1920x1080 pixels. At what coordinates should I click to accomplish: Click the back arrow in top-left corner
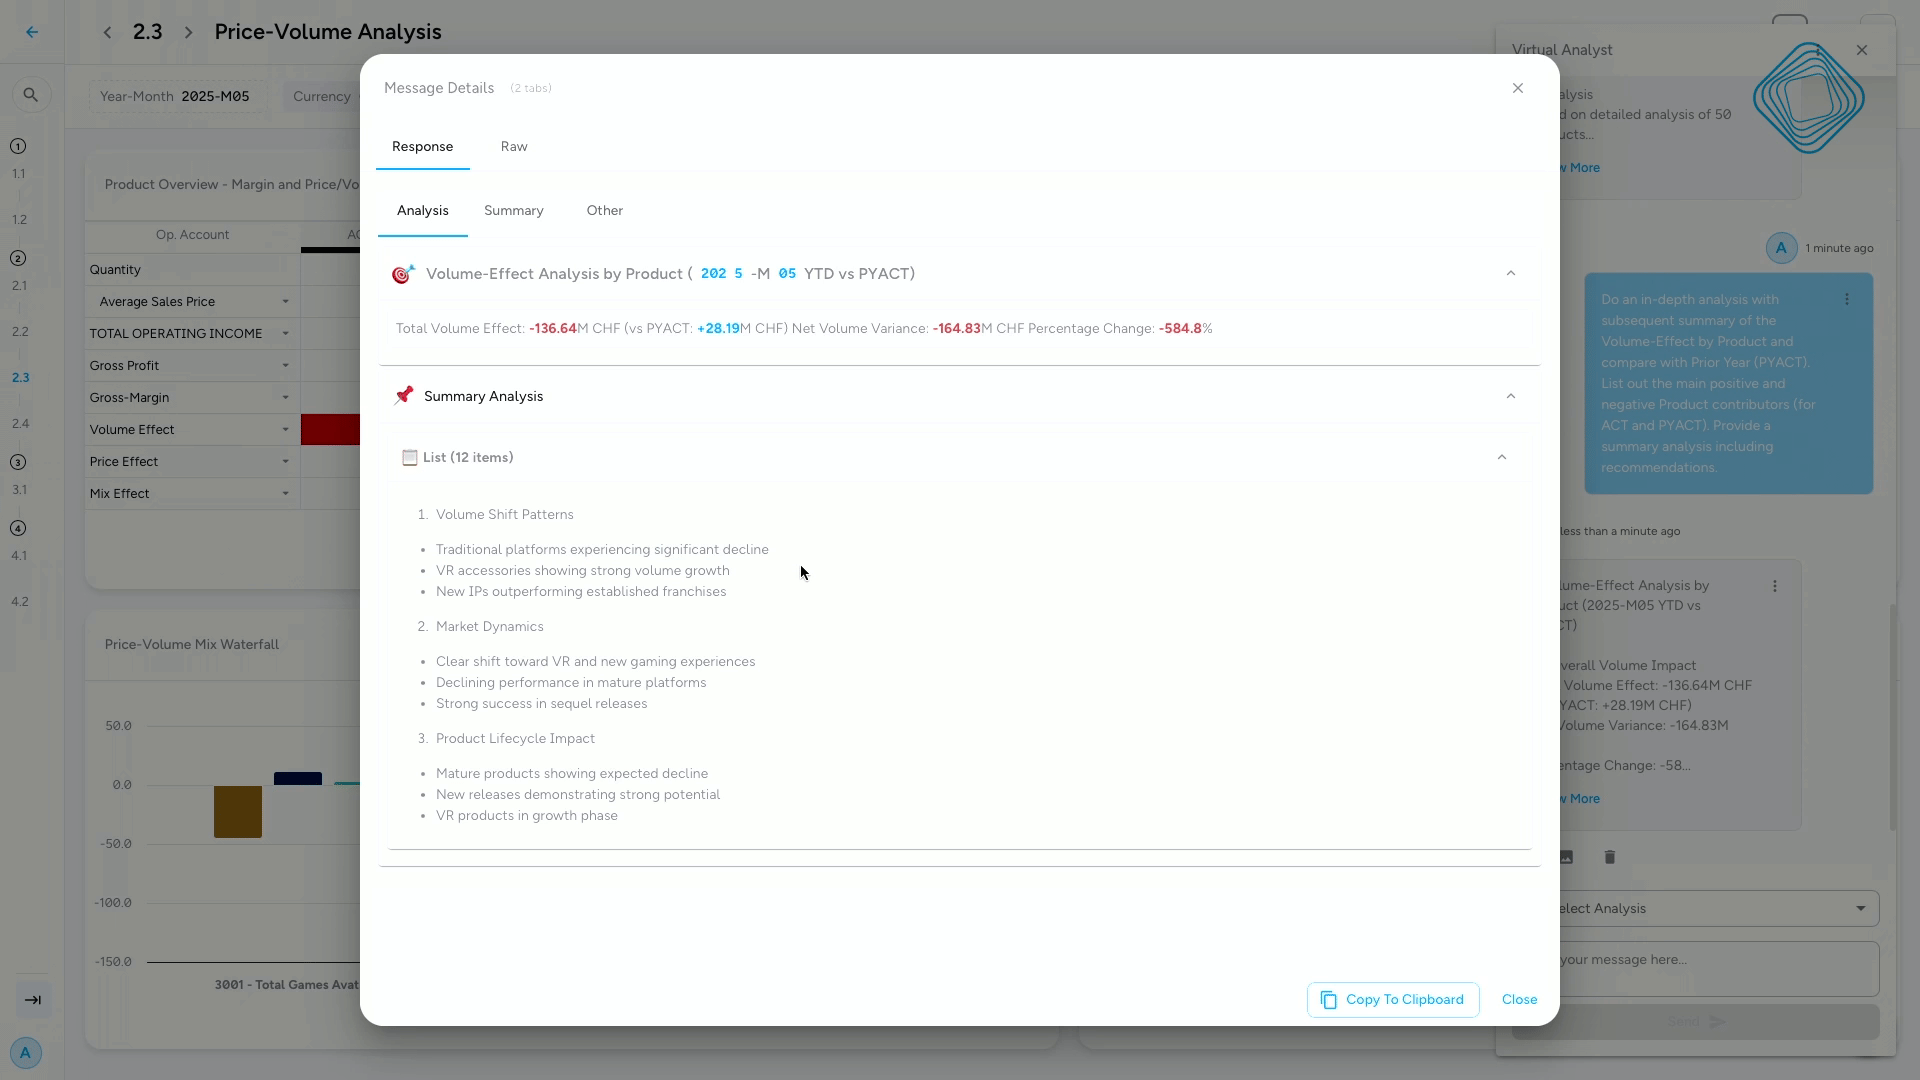click(32, 32)
